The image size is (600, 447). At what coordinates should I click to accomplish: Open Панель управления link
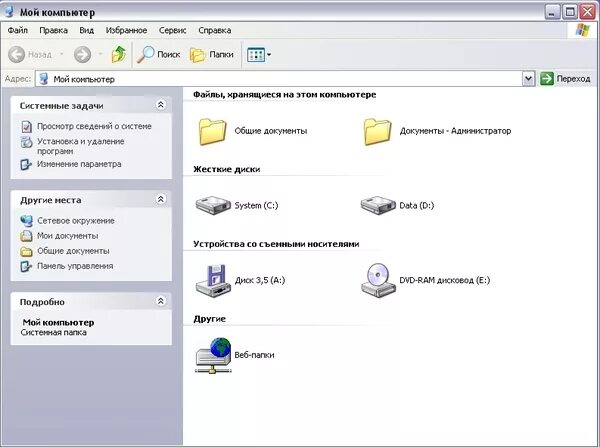[x=75, y=266]
